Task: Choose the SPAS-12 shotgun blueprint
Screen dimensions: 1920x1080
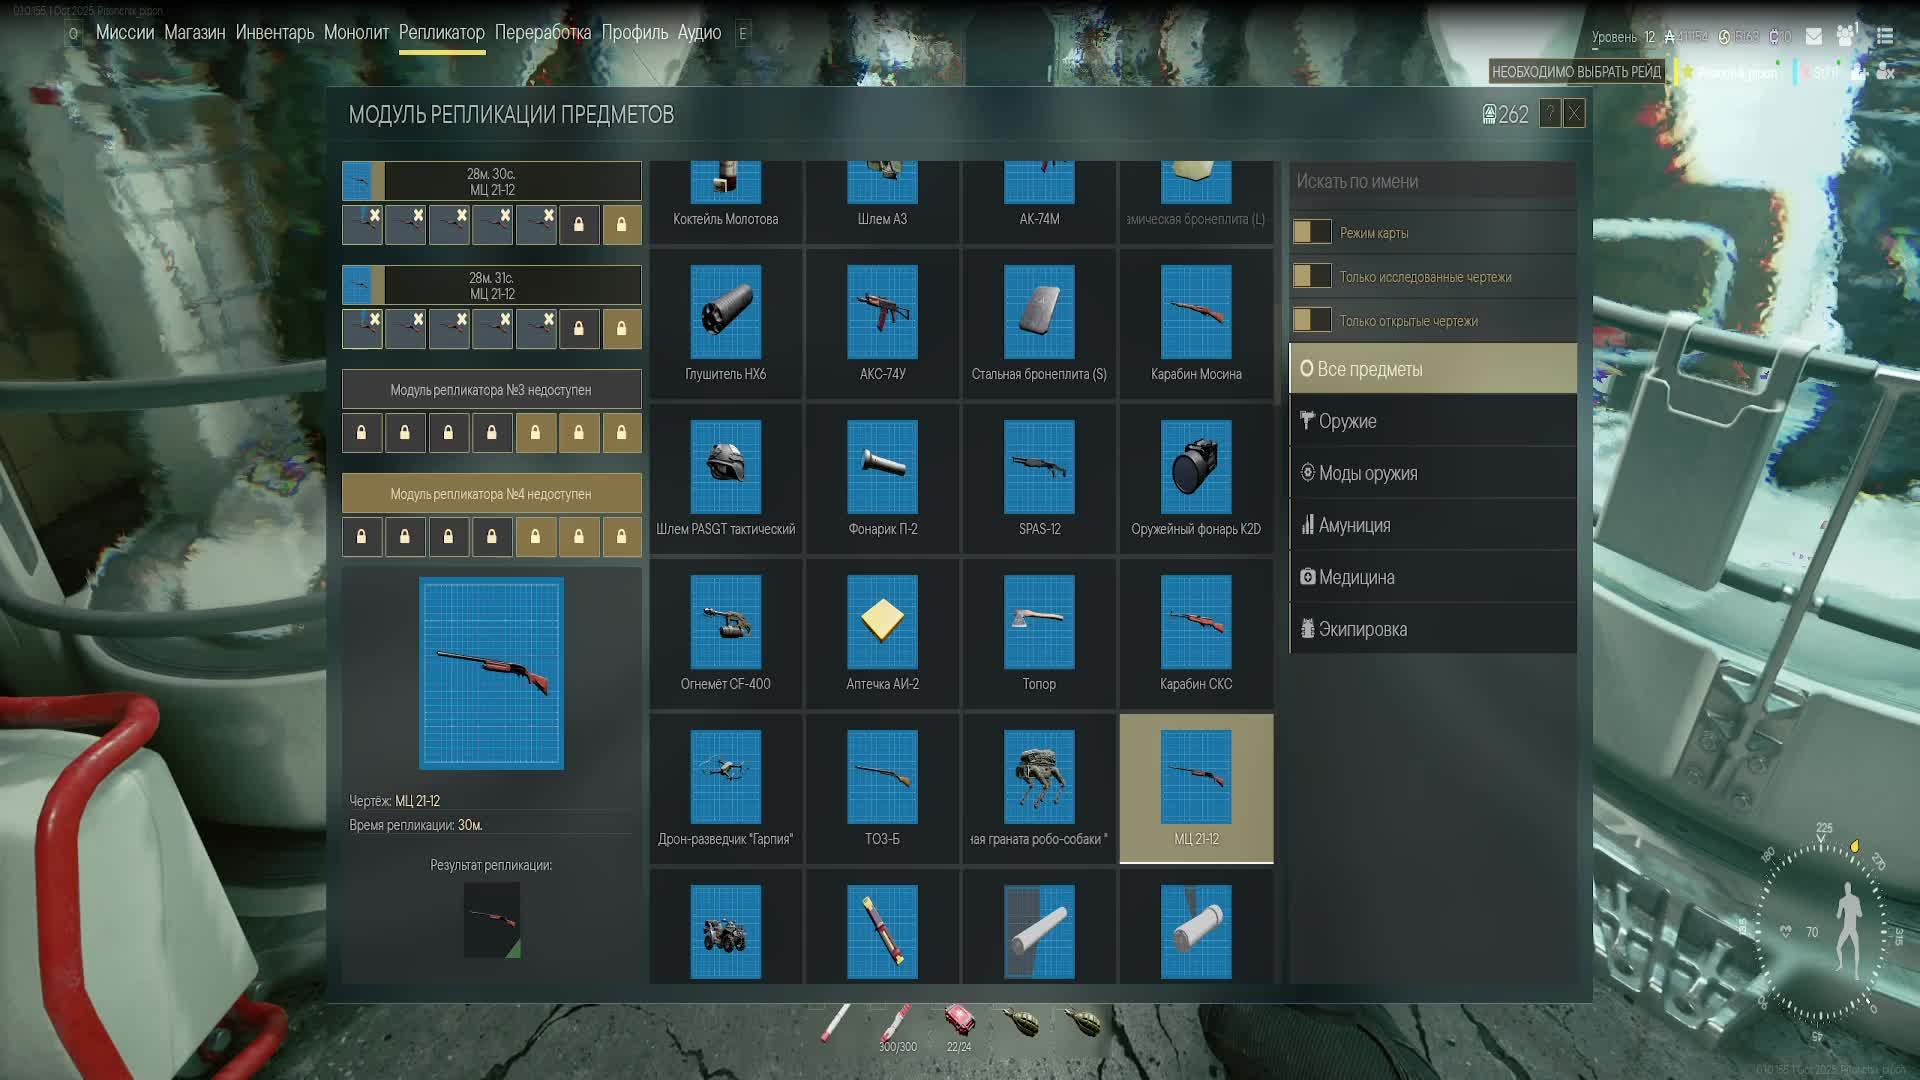Action: [1039, 467]
